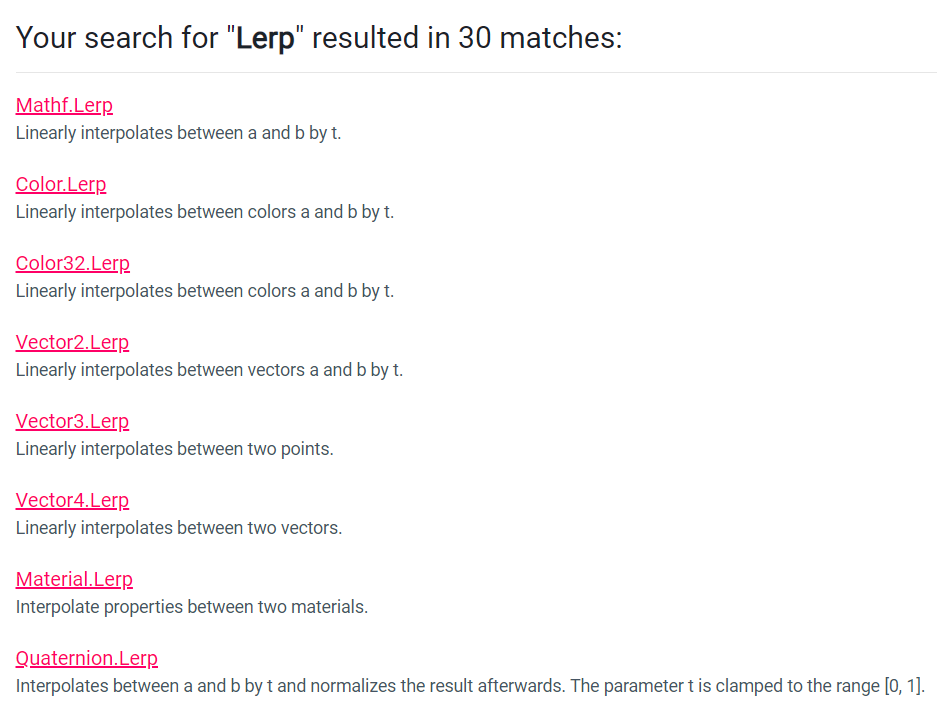Follow the Vector2.Lerp link
This screenshot has height=713, width=937.
click(72, 342)
